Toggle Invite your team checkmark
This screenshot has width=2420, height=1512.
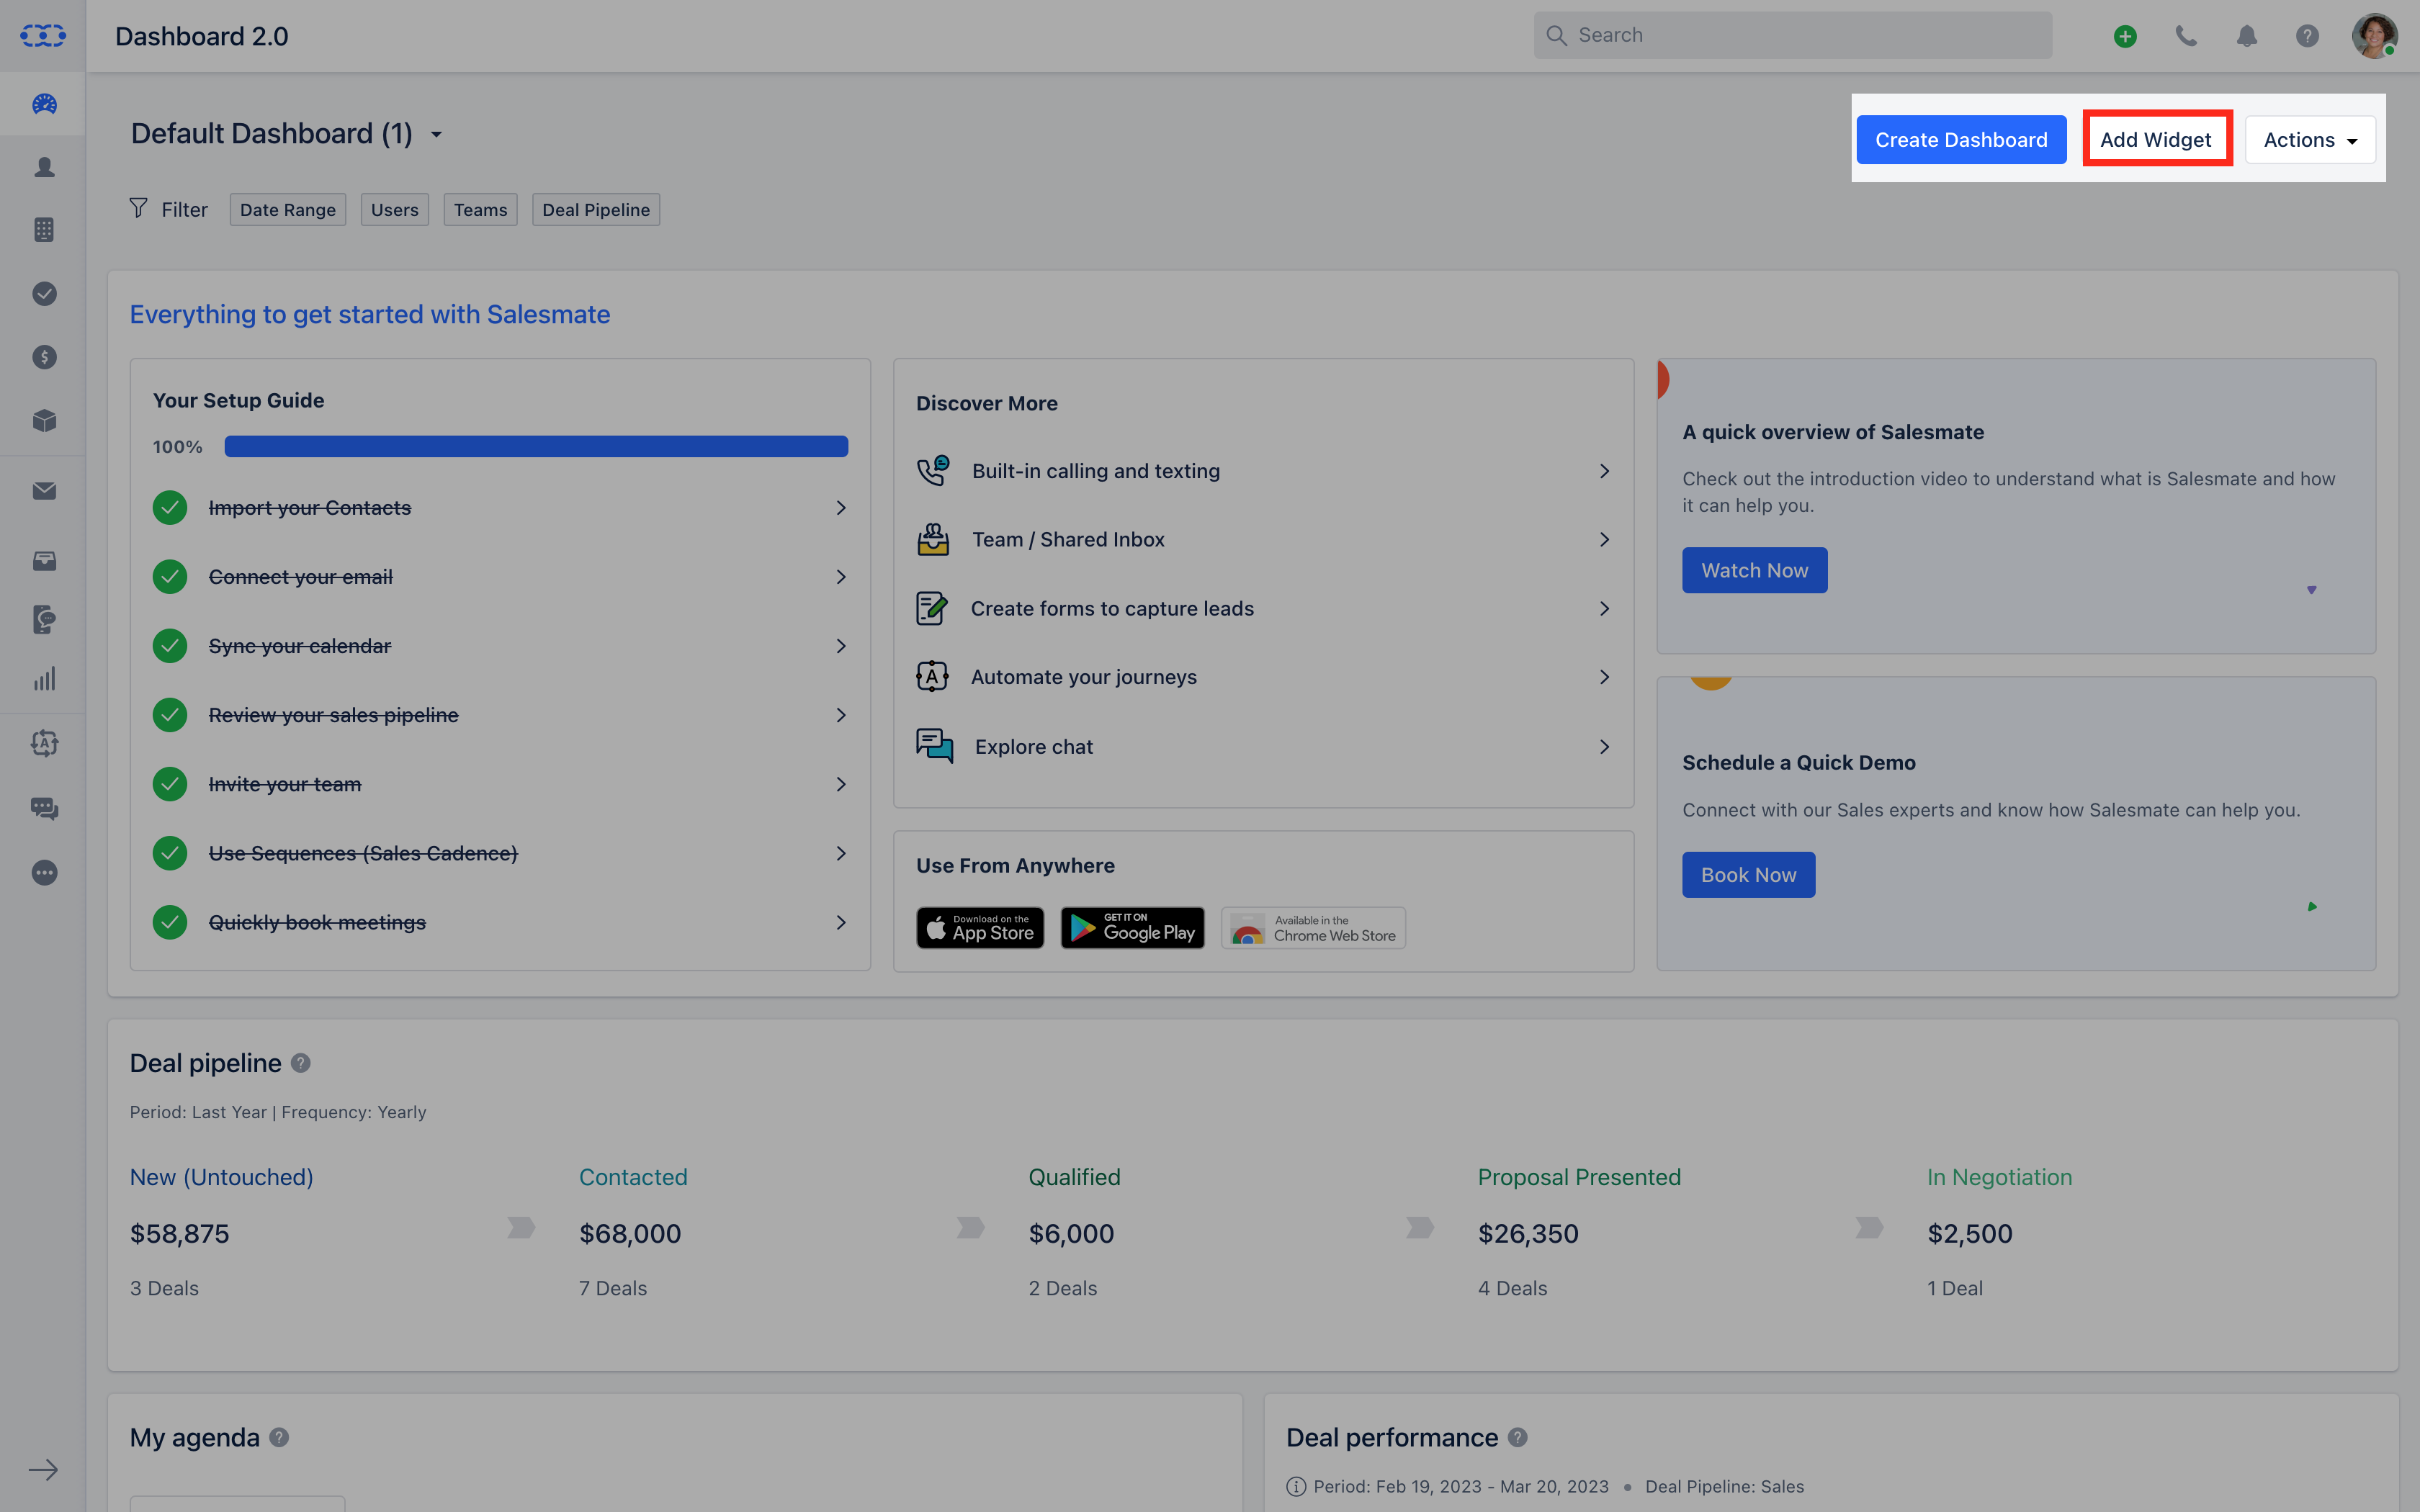pyautogui.click(x=170, y=784)
